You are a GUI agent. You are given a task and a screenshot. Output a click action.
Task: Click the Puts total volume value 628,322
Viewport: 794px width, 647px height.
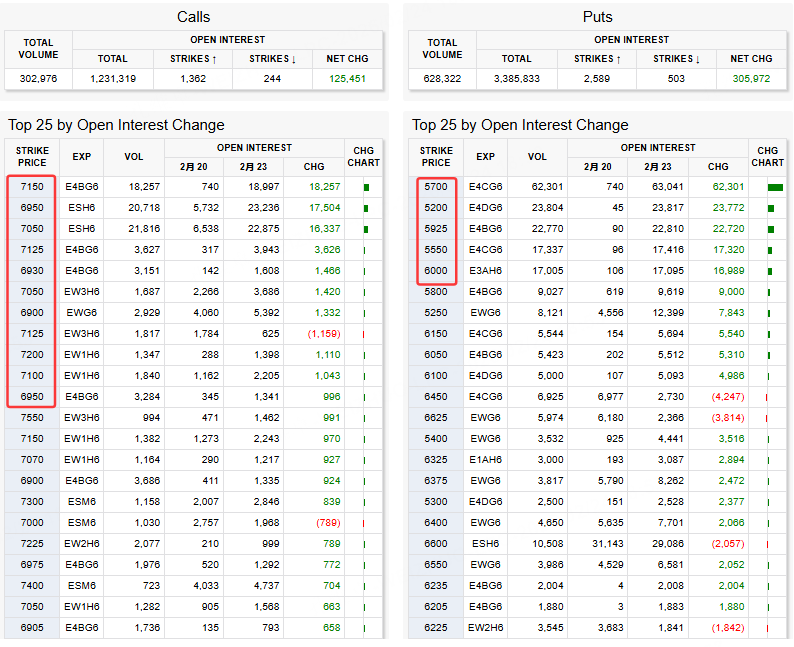442,78
